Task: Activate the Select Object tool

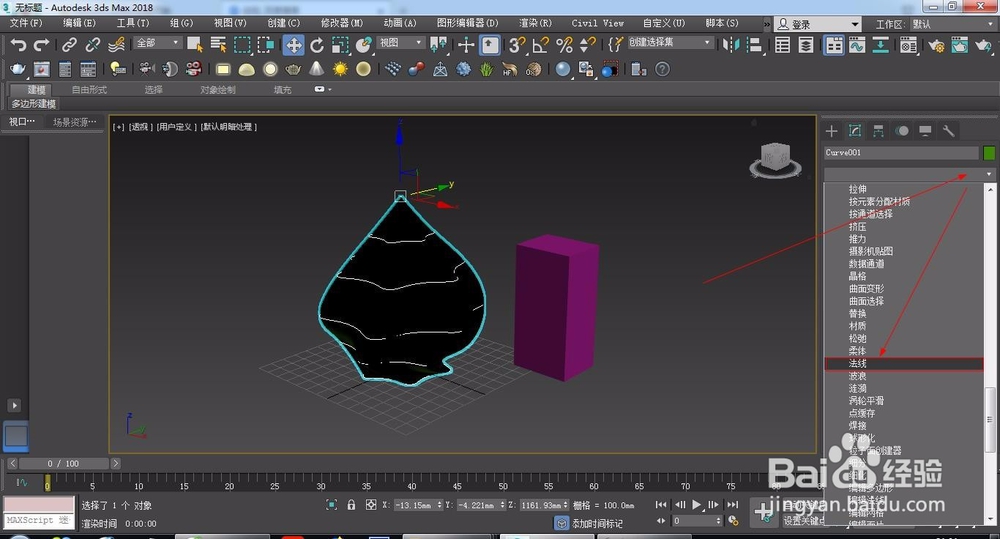Action: pos(195,45)
